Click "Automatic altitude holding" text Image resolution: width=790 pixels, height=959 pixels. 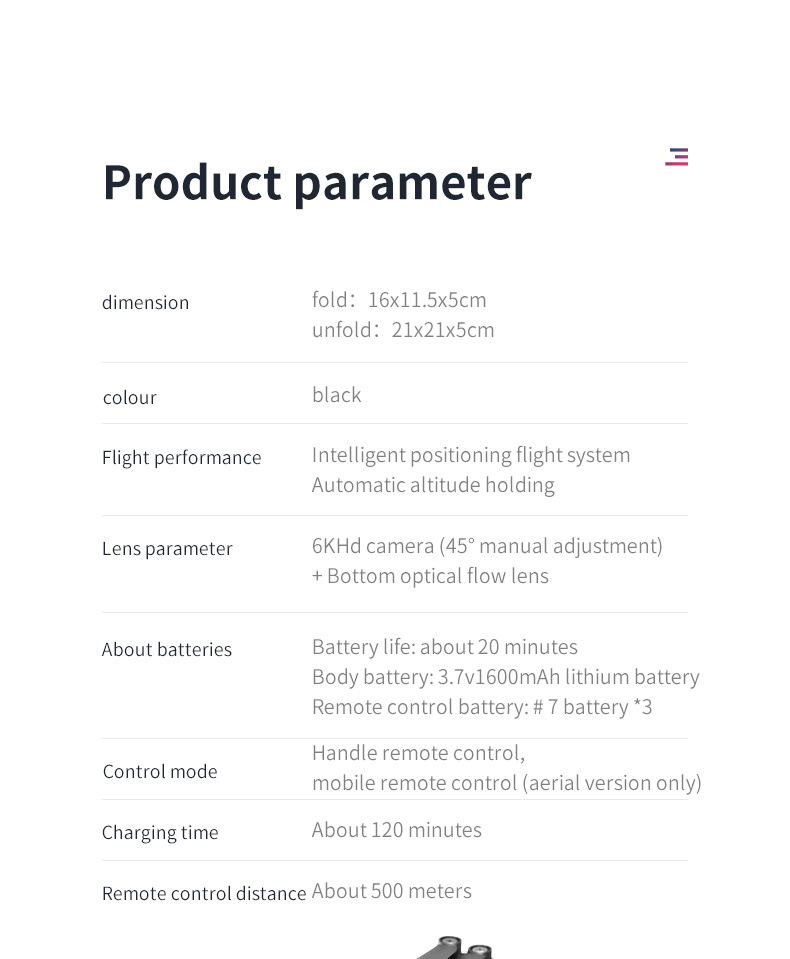(433, 485)
